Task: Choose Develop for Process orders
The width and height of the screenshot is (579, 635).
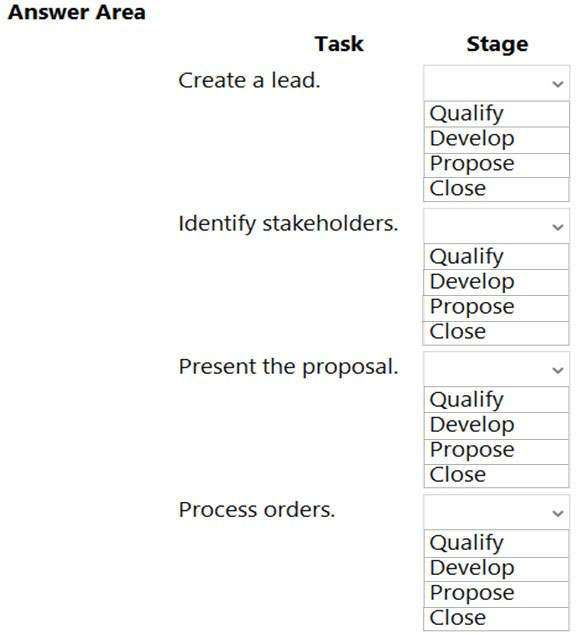Action: [x=496, y=569]
